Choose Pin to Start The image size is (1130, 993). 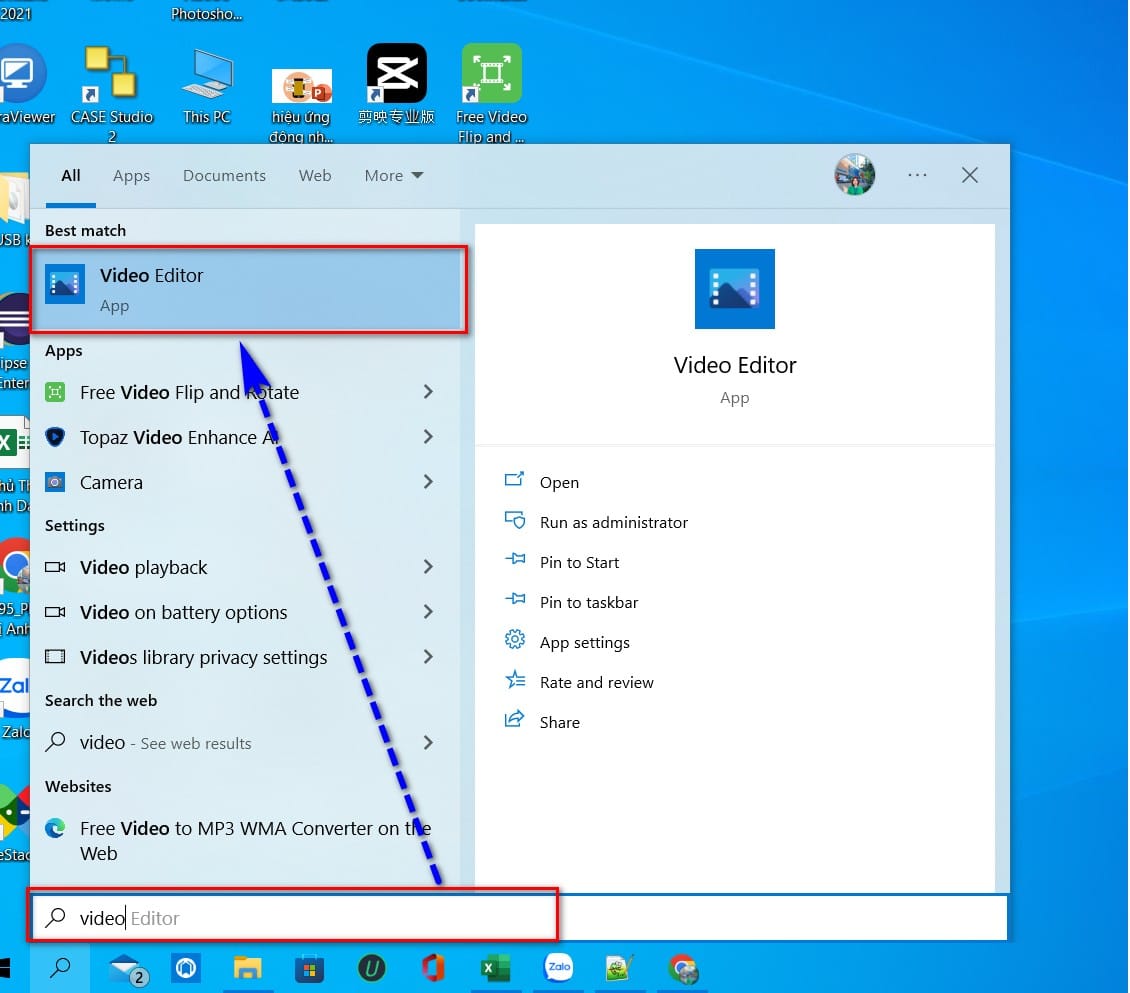click(x=579, y=562)
